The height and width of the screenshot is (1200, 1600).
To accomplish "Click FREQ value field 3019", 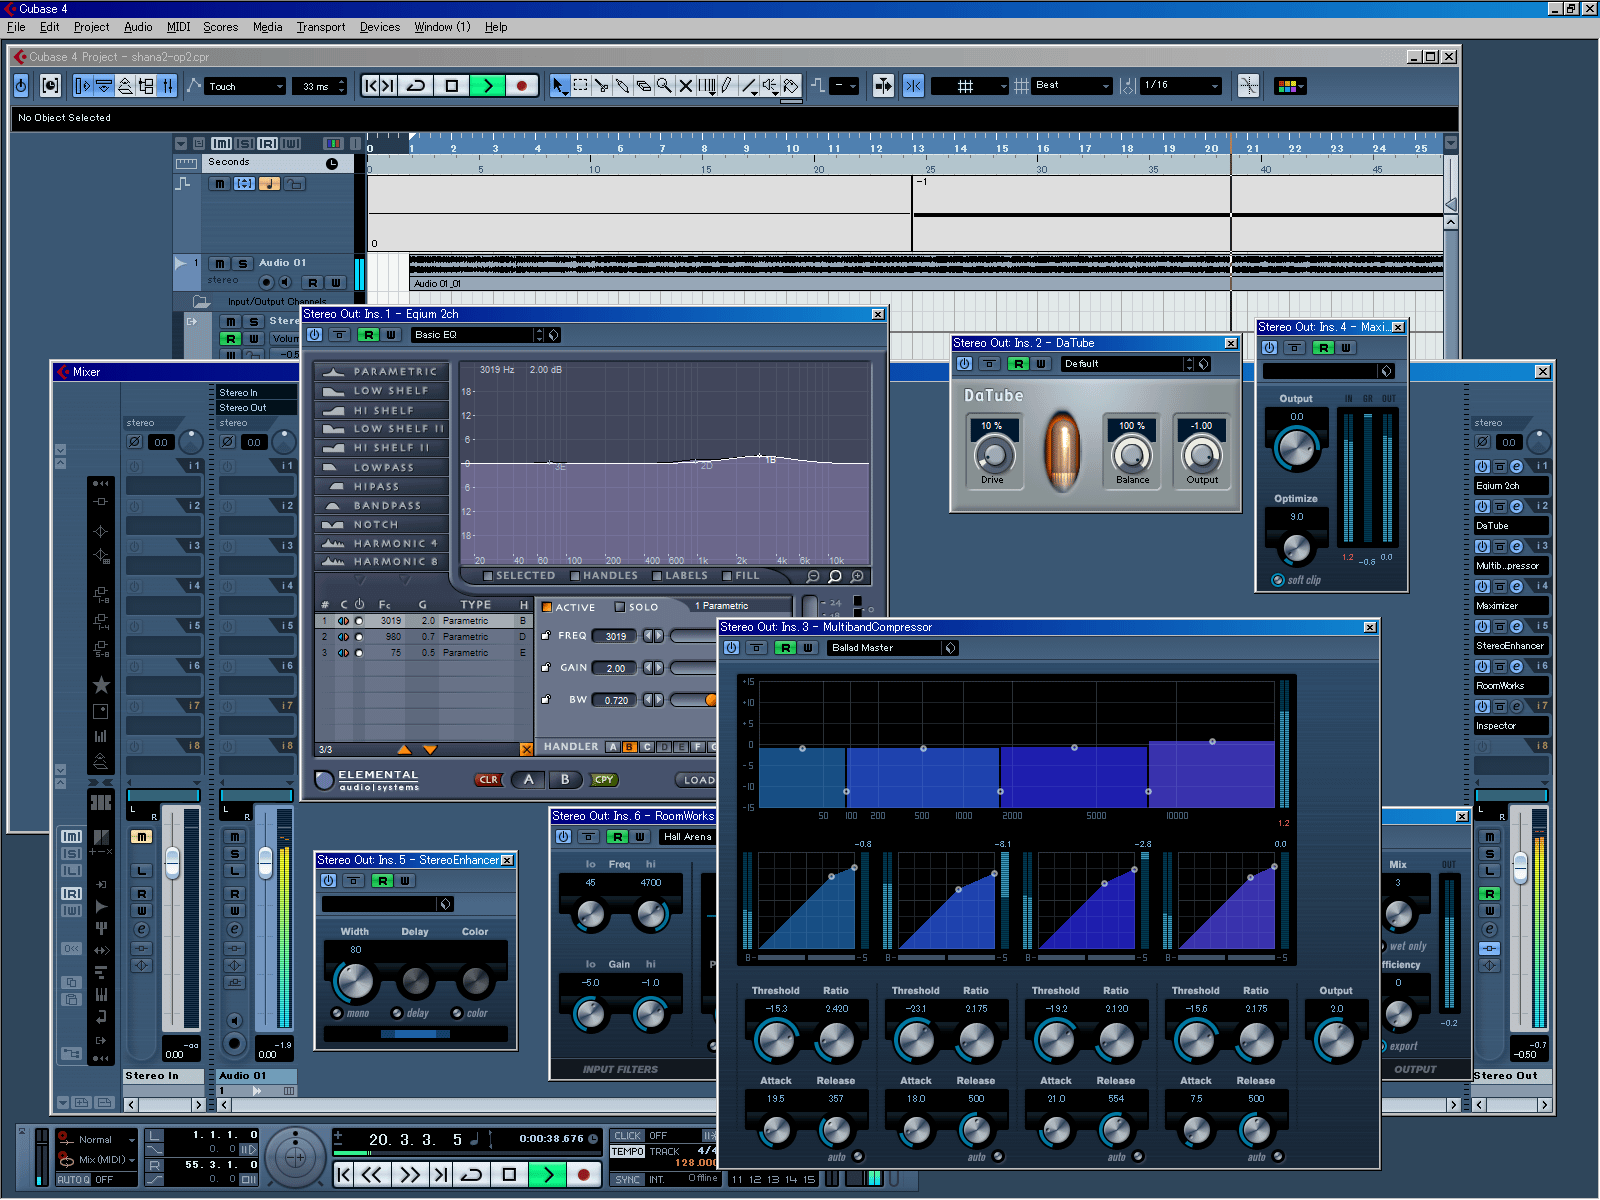I will (615, 636).
